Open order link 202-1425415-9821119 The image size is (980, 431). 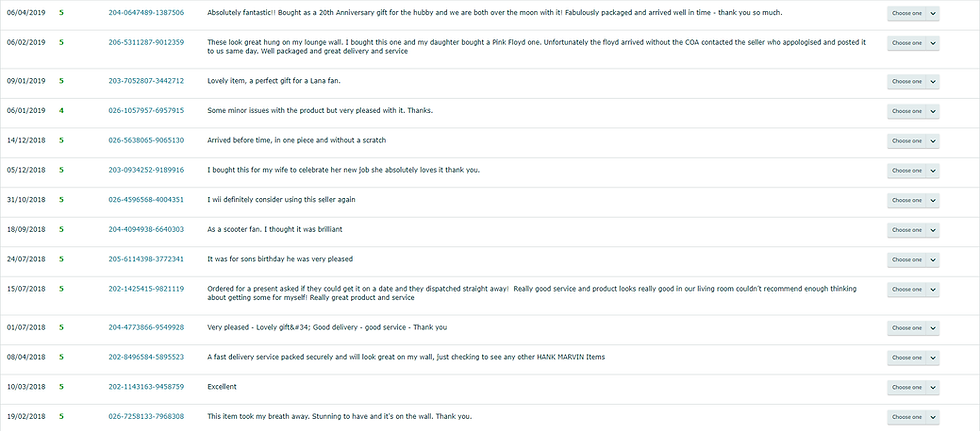(146, 288)
